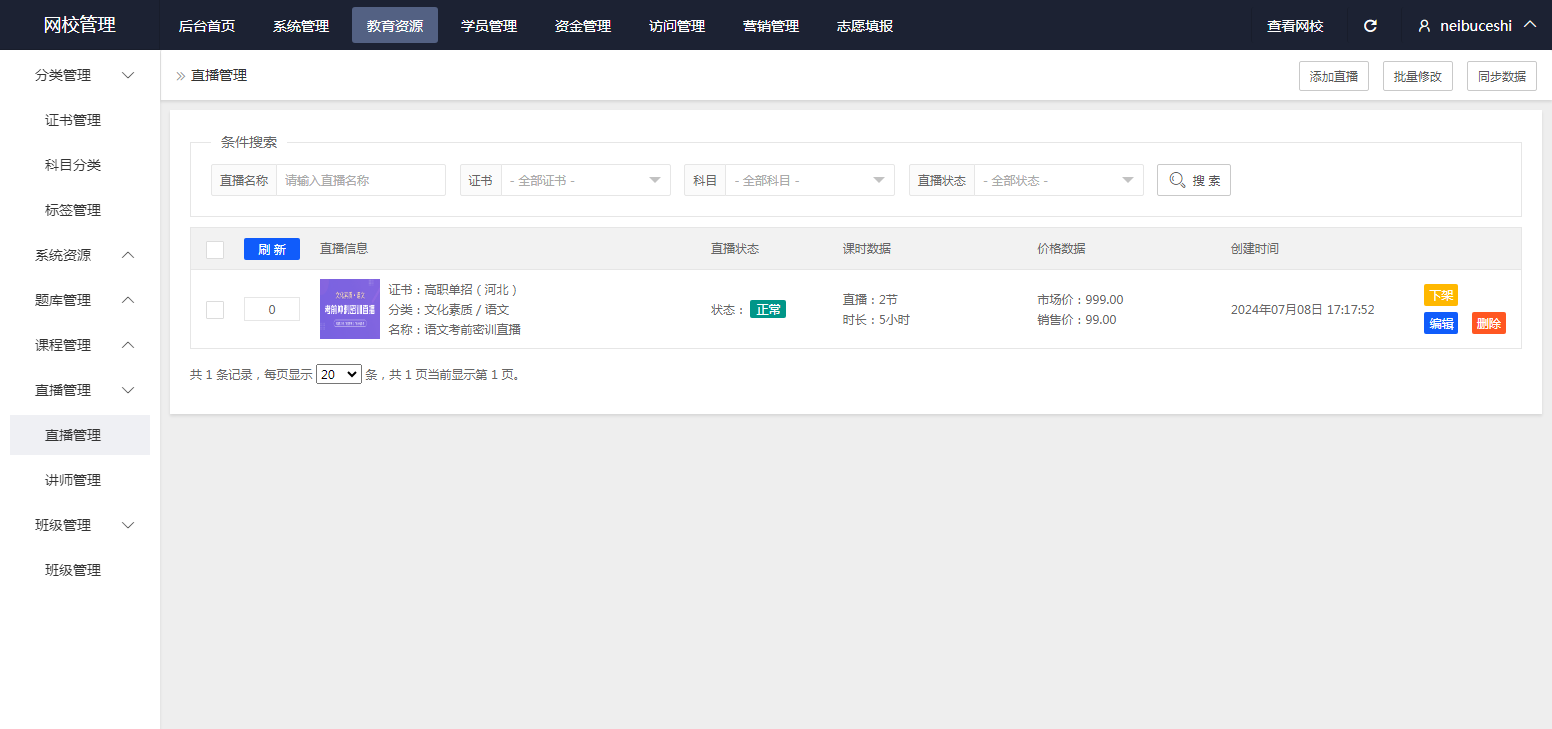
Task: Click the red 删除 button
Action: [x=1489, y=323]
